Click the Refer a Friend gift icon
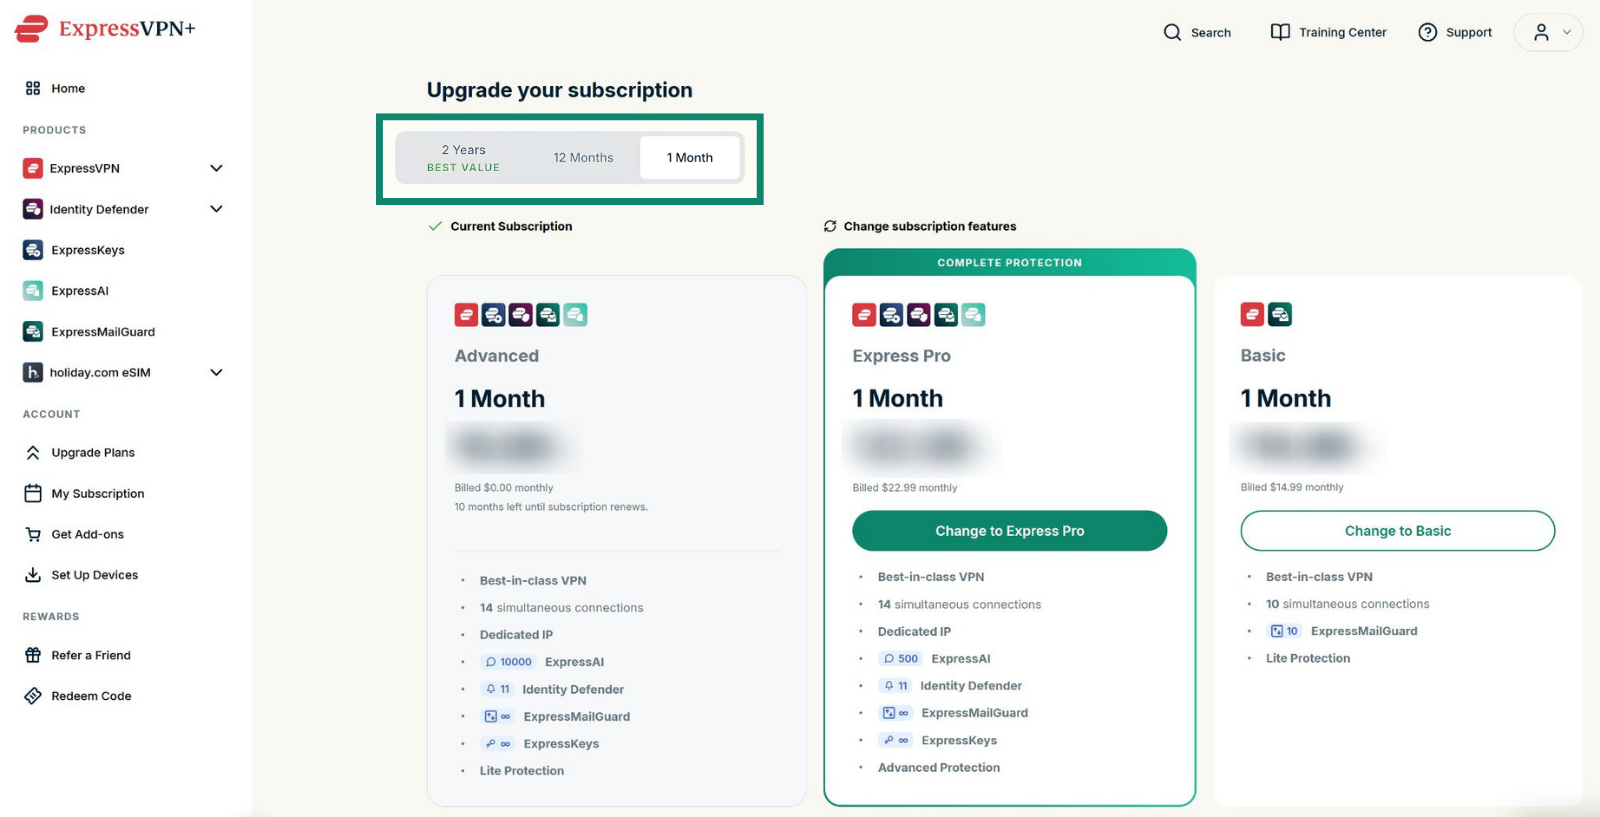This screenshot has height=817, width=1600. tap(33, 655)
